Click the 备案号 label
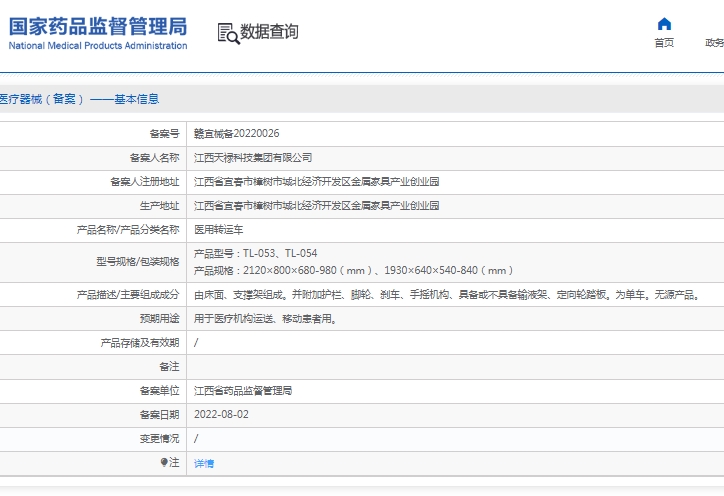The width and height of the screenshot is (724, 496). (164, 133)
